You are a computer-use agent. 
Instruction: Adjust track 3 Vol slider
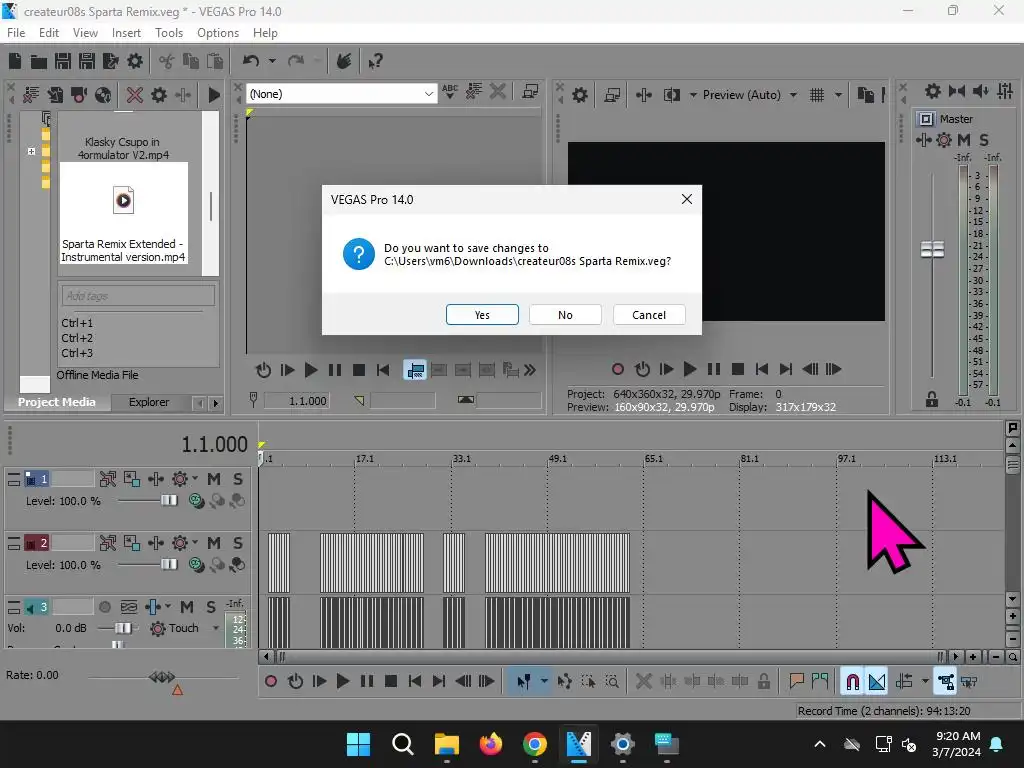[122, 628]
